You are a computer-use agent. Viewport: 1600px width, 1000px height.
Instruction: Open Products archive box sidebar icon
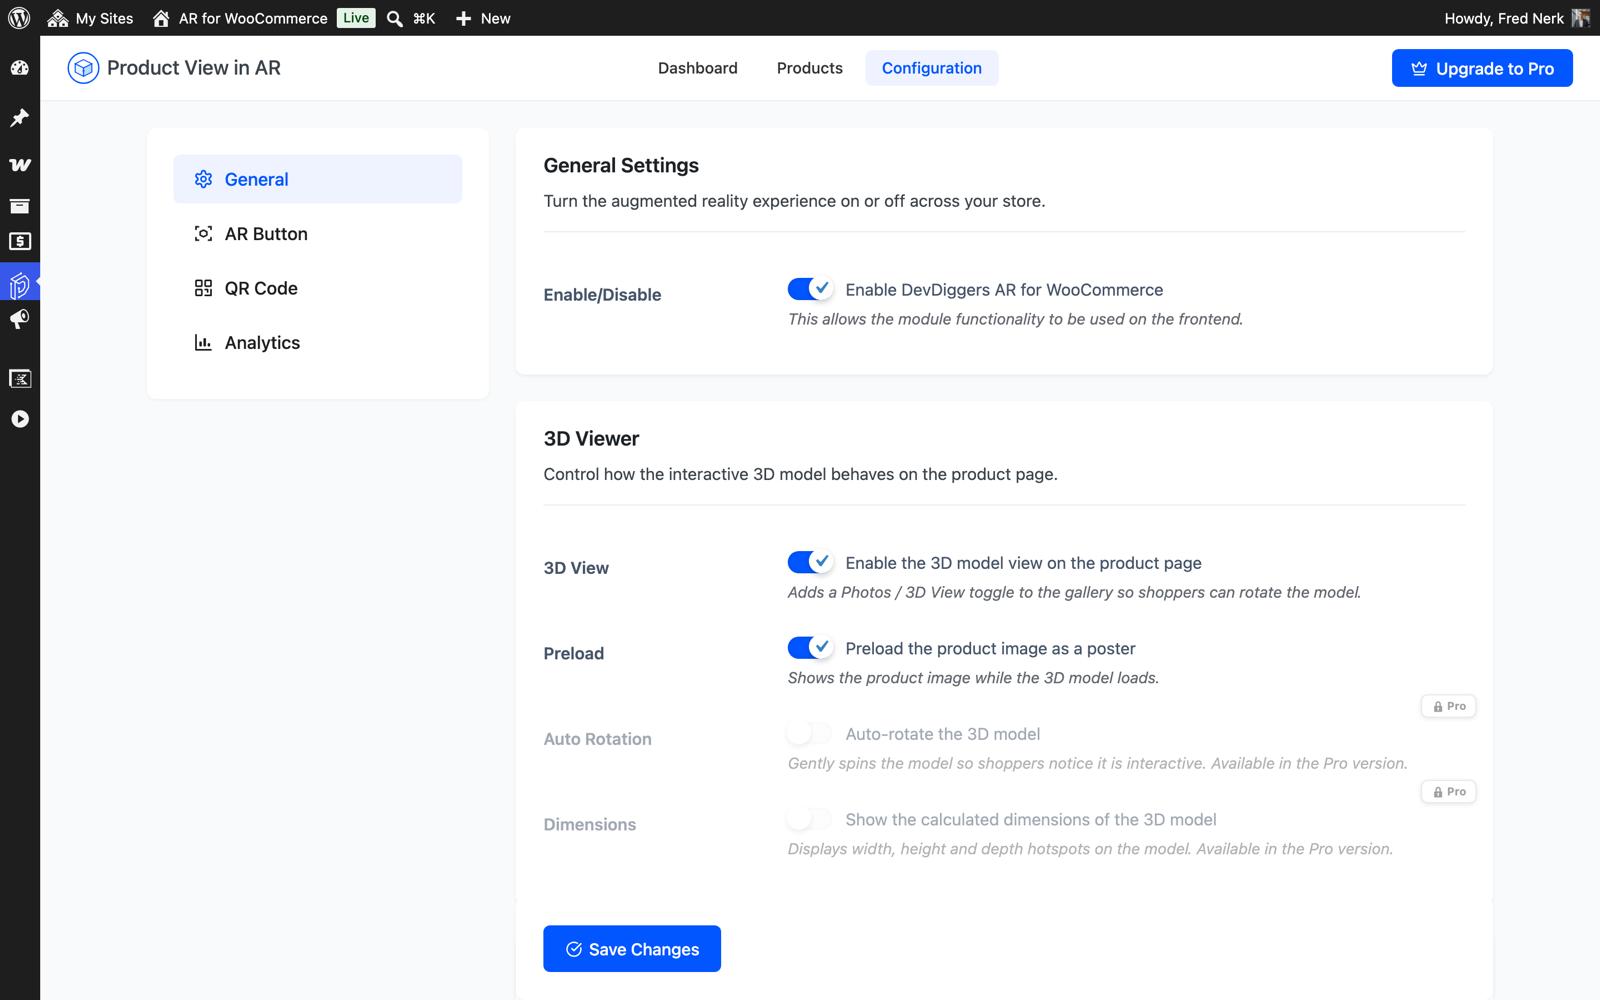click(x=20, y=205)
